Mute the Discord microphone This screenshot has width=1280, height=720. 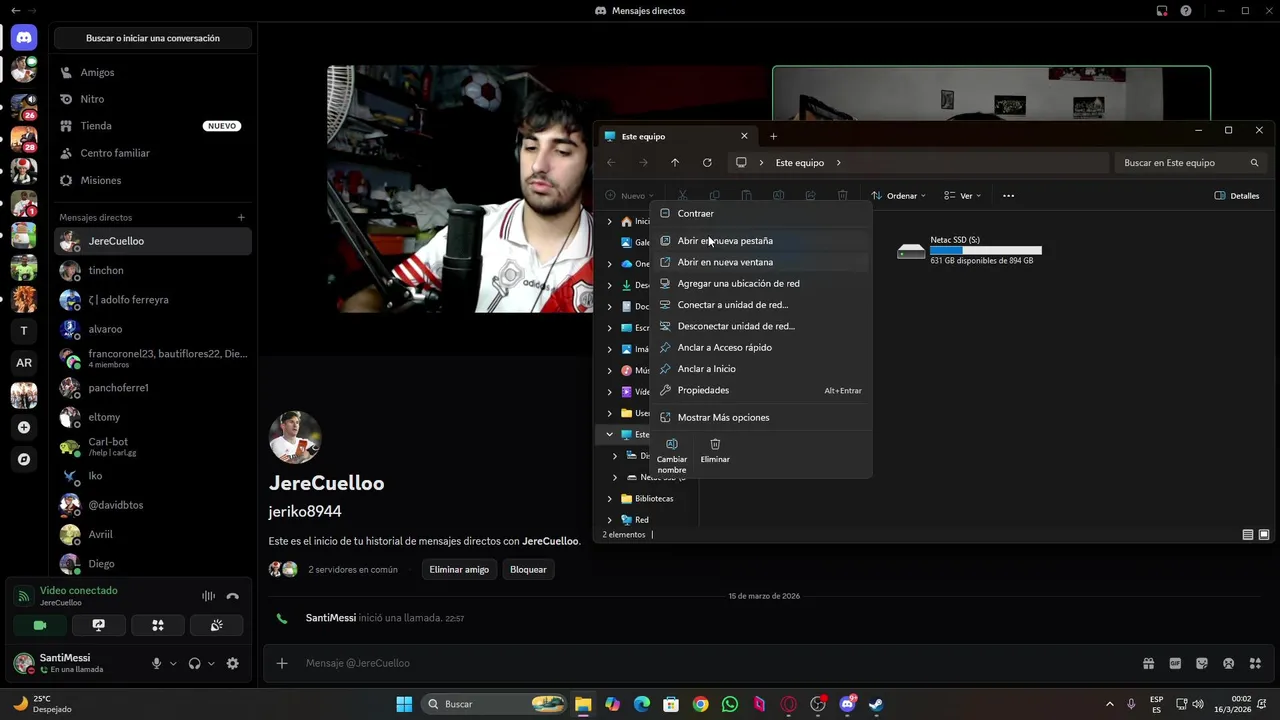[156, 663]
